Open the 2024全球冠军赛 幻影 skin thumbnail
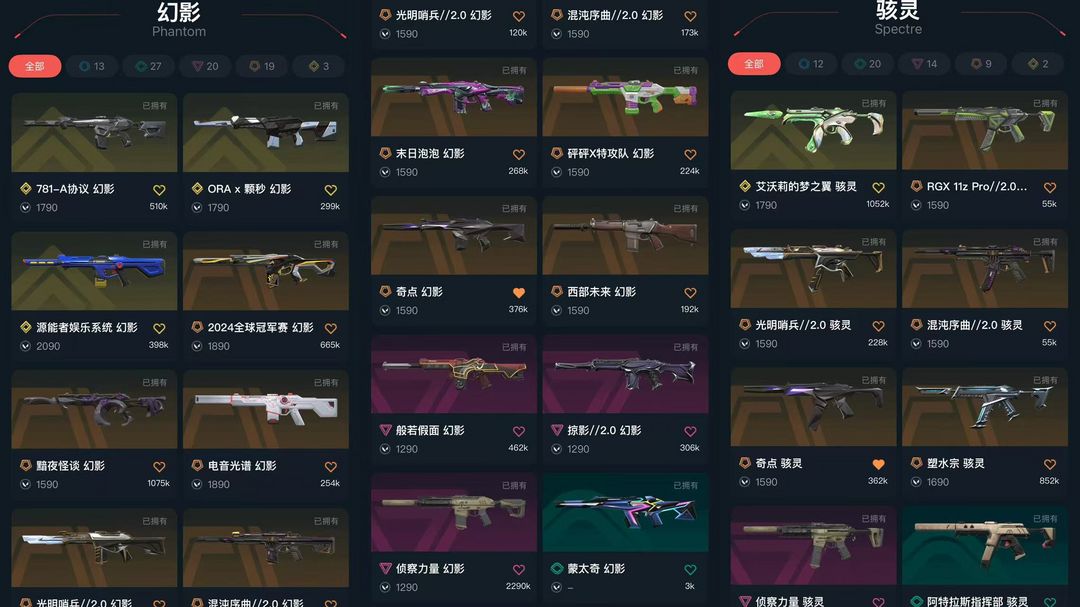 coord(266,271)
